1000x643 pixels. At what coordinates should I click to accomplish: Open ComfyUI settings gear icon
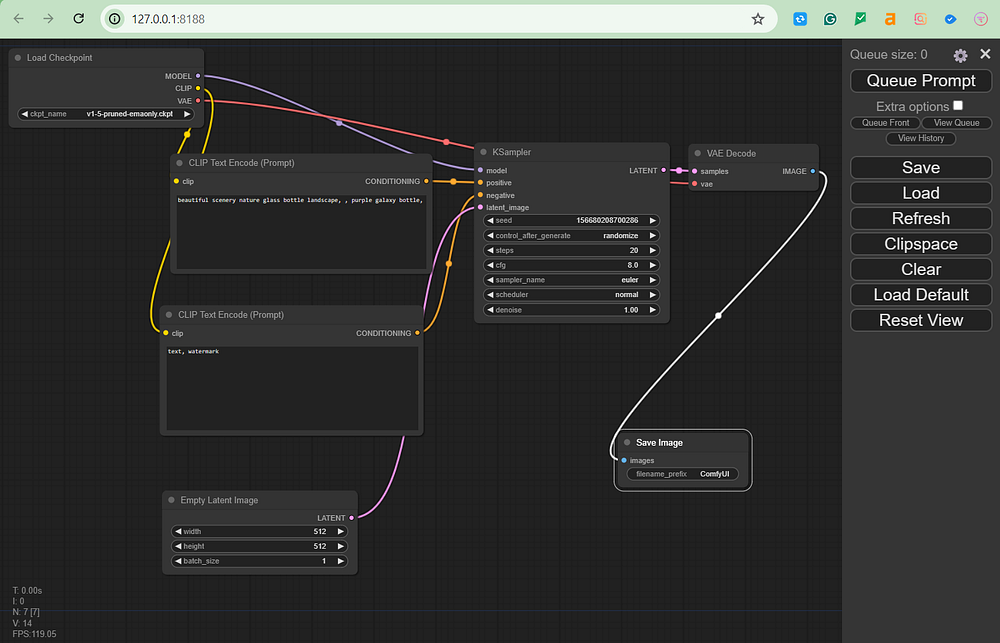click(960, 55)
